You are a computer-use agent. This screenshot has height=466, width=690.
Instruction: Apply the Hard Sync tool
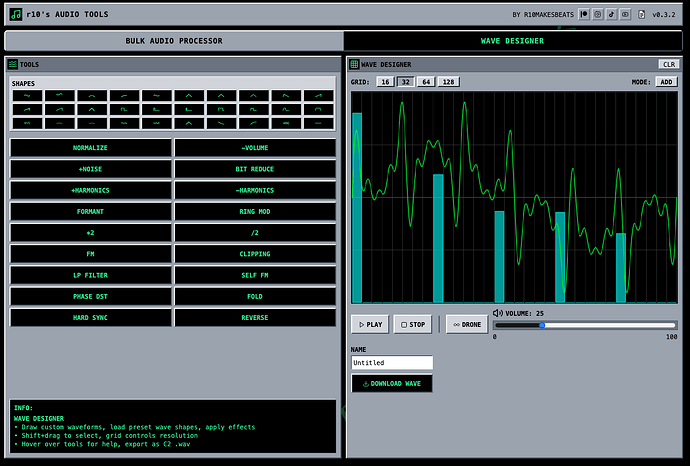point(90,318)
